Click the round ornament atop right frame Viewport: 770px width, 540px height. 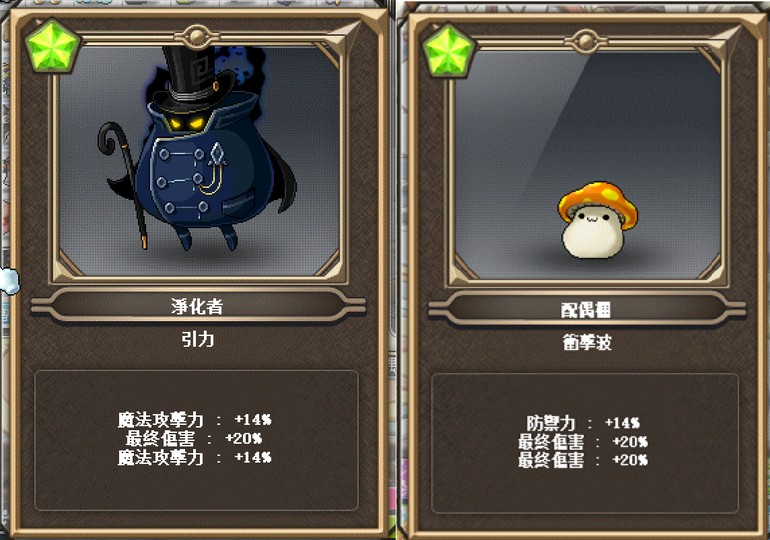586,41
